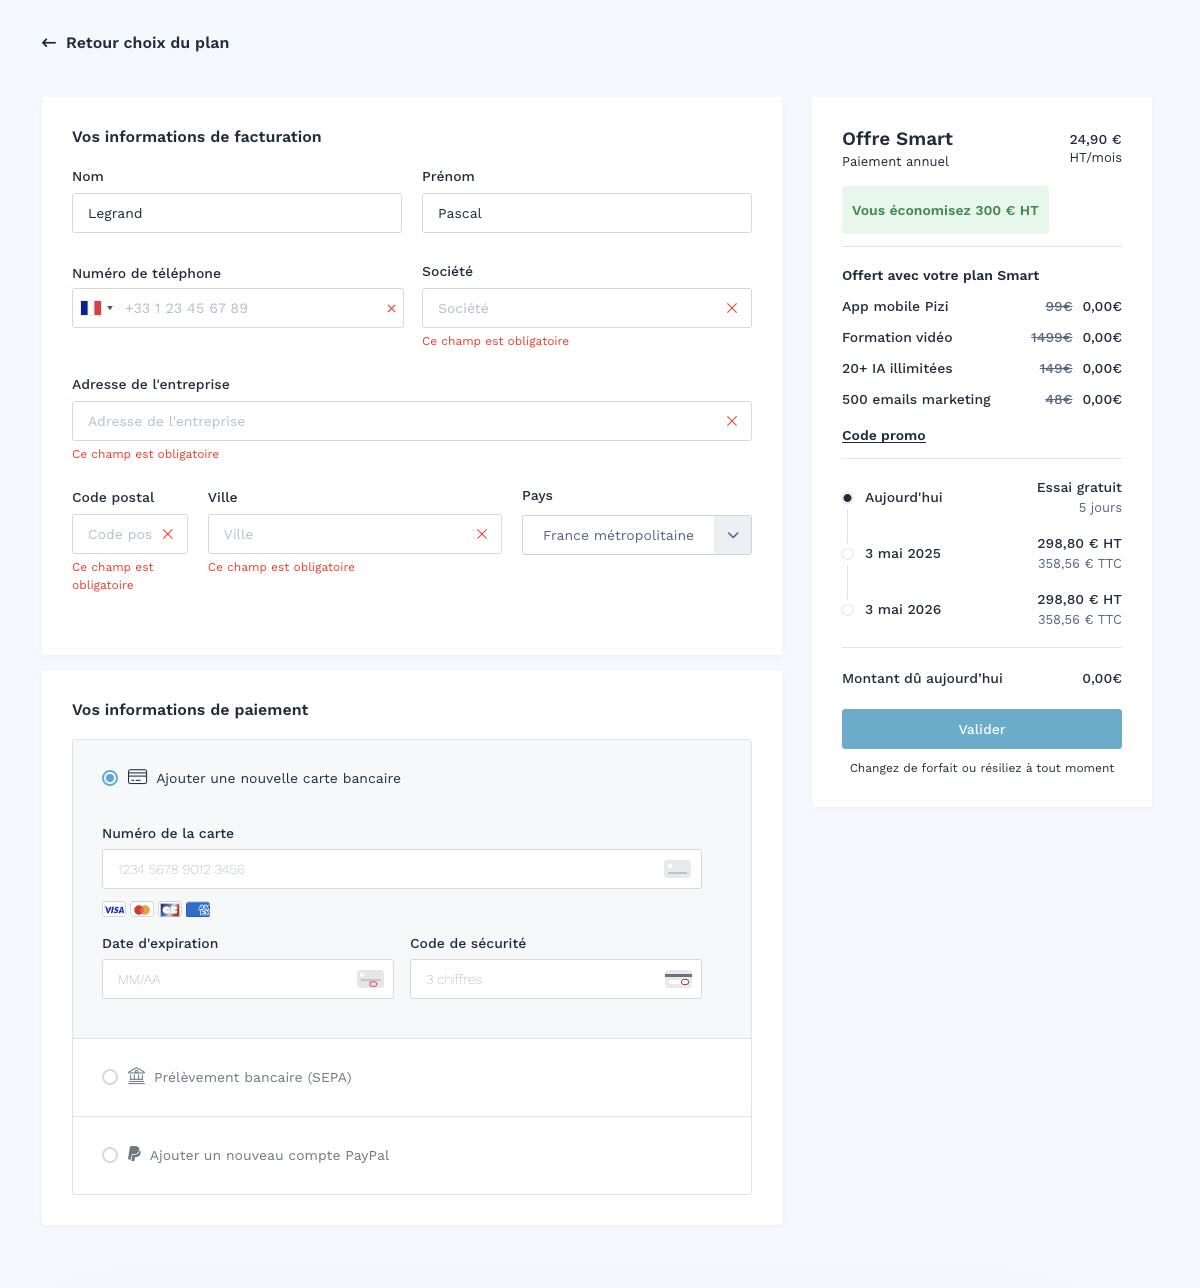Click the American Express logo

198,910
